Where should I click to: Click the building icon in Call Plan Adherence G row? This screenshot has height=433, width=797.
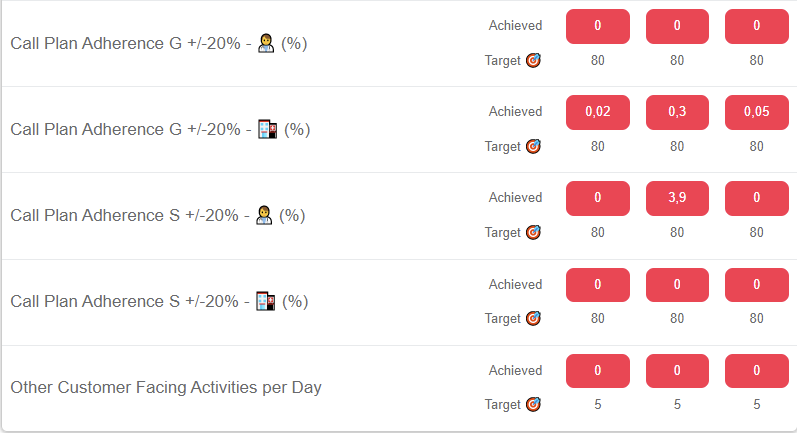click(266, 129)
